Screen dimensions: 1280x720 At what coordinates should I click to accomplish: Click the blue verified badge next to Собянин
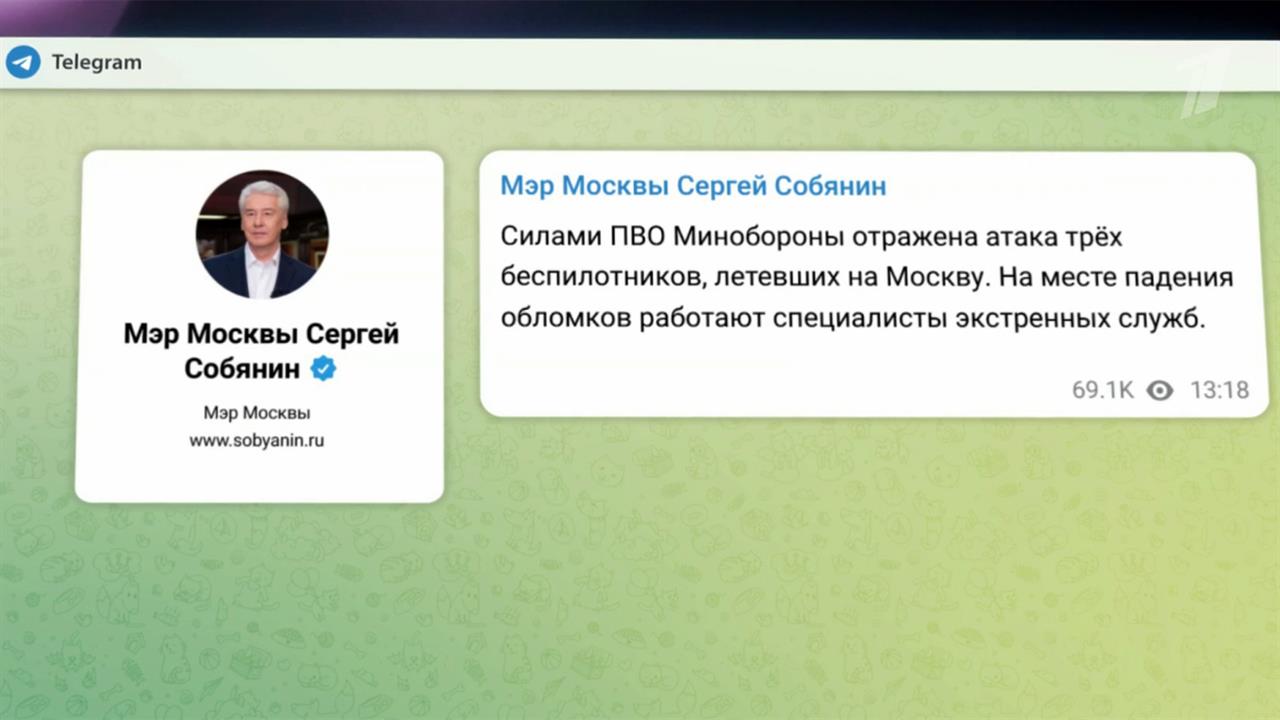323,369
